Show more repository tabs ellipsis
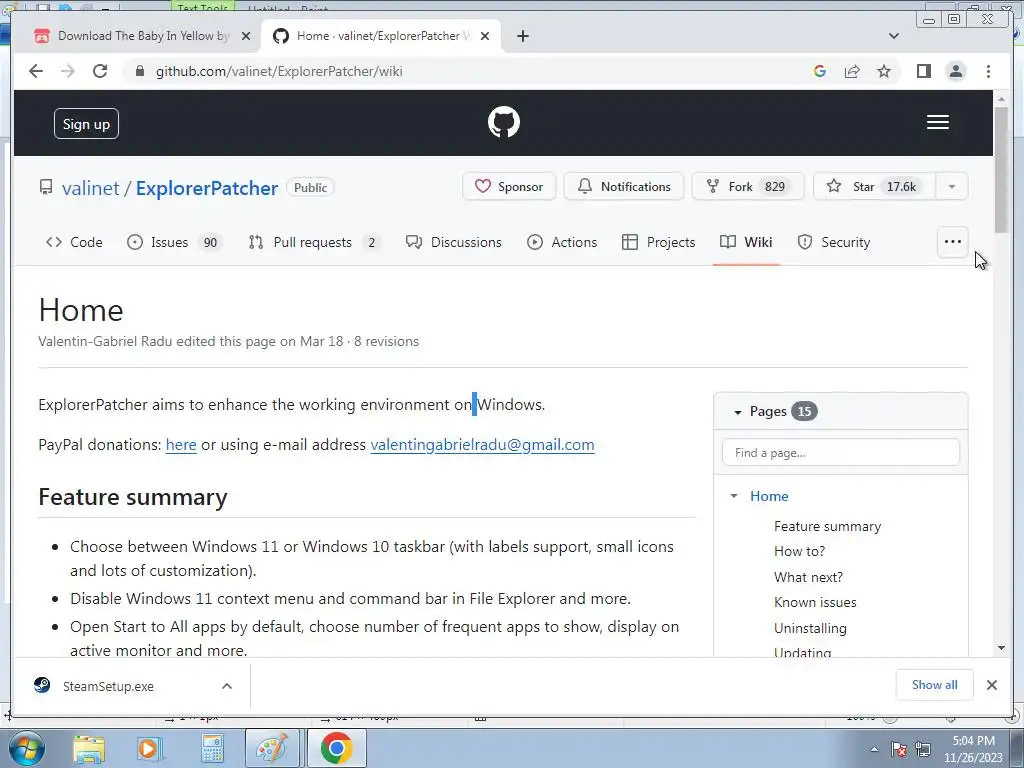The image size is (1024, 768). [x=953, y=242]
